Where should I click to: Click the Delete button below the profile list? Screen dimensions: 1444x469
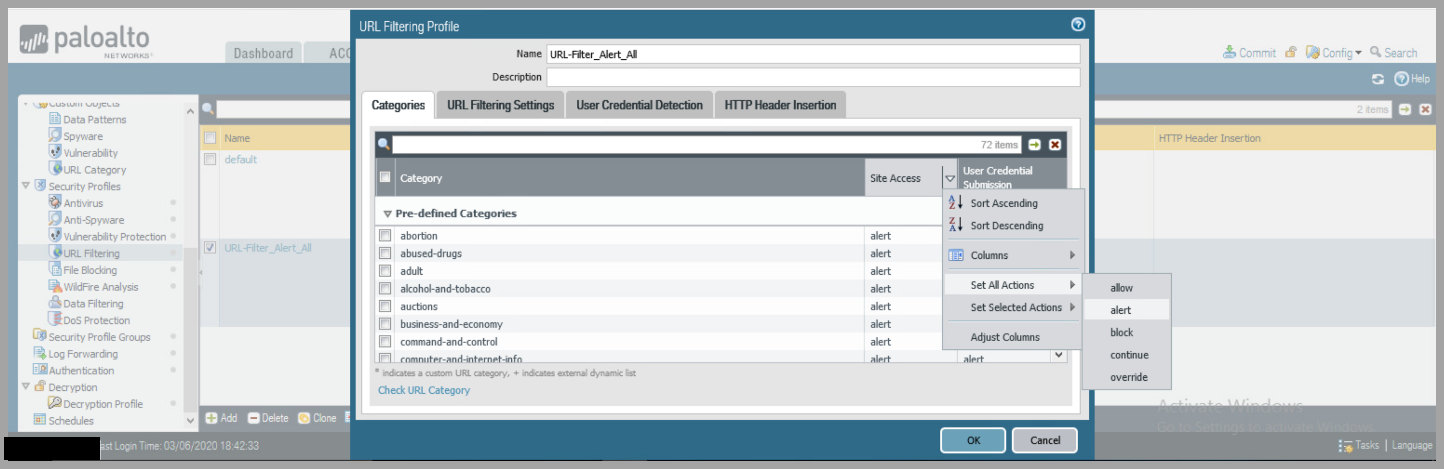(x=268, y=418)
